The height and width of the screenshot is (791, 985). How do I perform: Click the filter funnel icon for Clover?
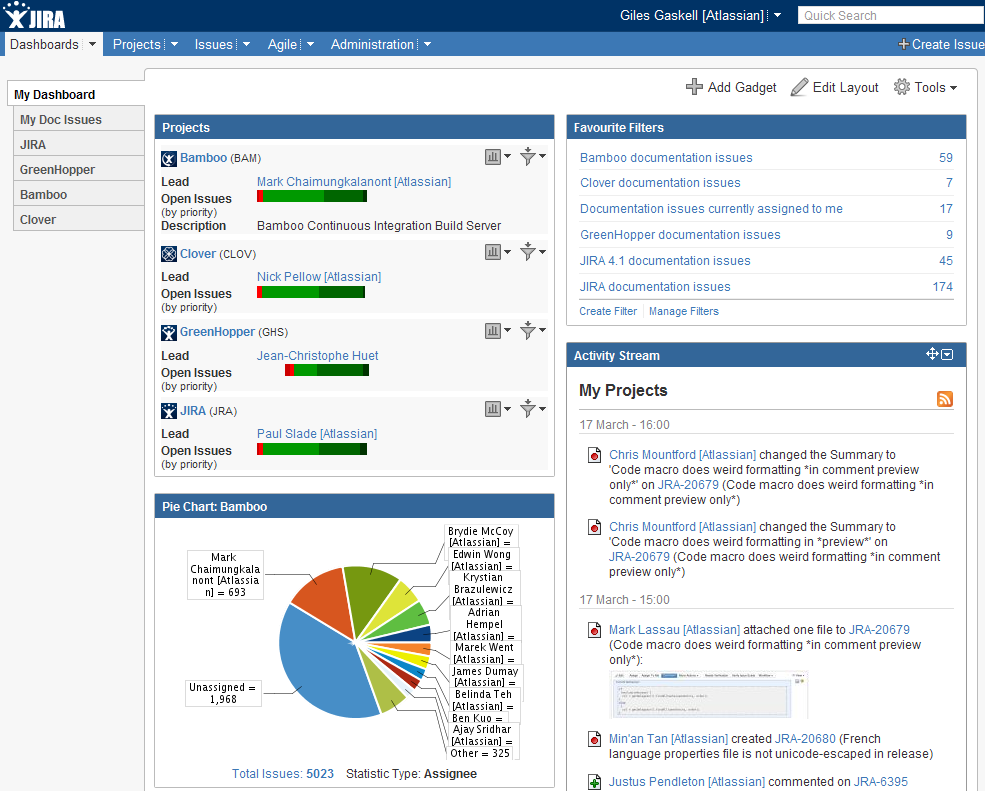[527, 251]
